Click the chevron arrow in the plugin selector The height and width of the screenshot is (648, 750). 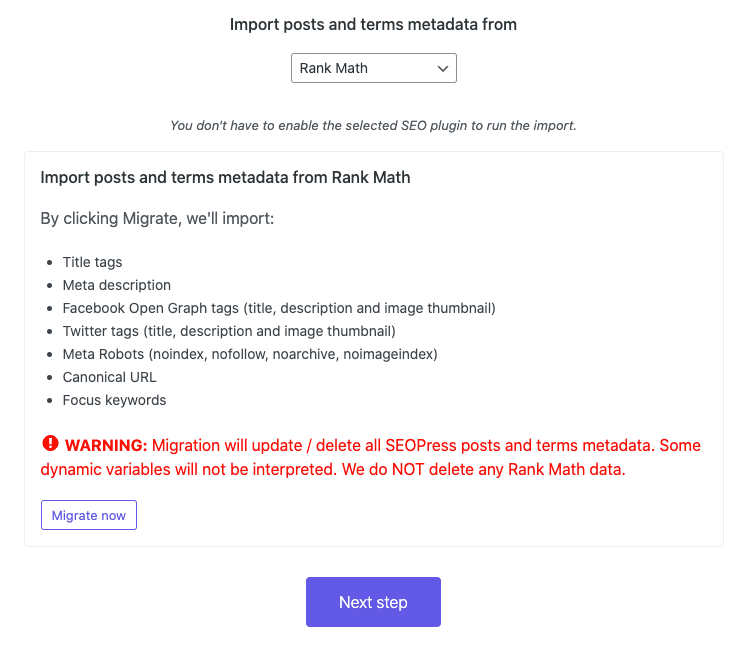point(443,68)
